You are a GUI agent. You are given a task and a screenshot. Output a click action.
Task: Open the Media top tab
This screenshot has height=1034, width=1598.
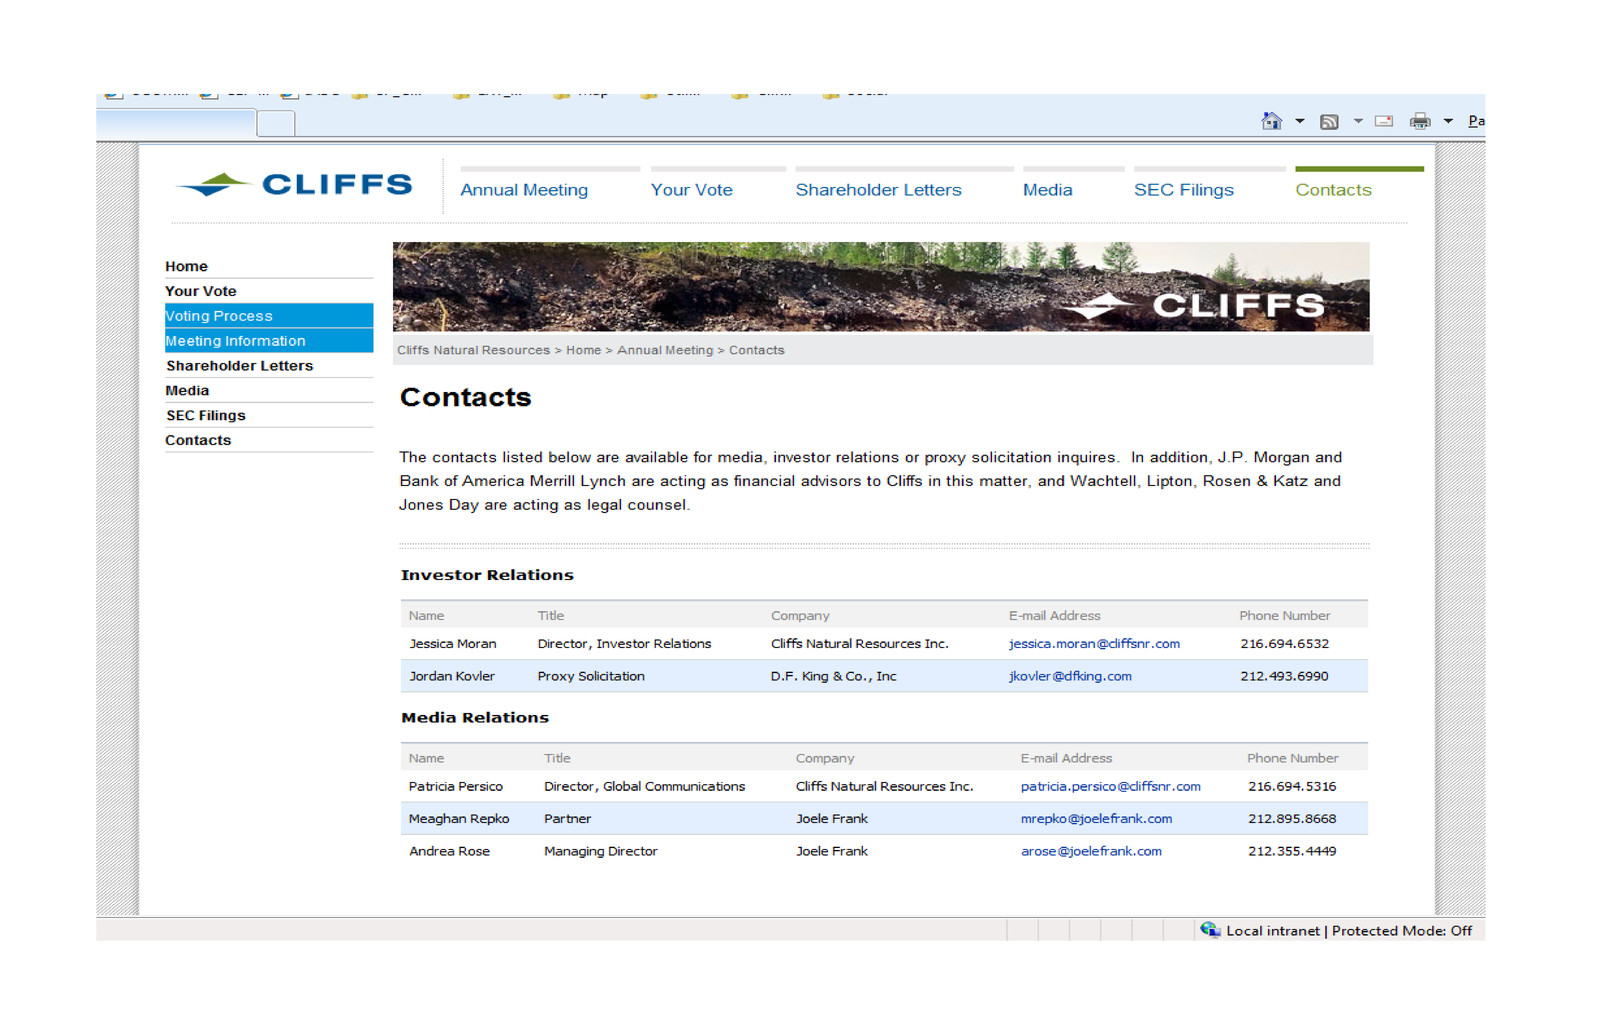point(1047,190)
